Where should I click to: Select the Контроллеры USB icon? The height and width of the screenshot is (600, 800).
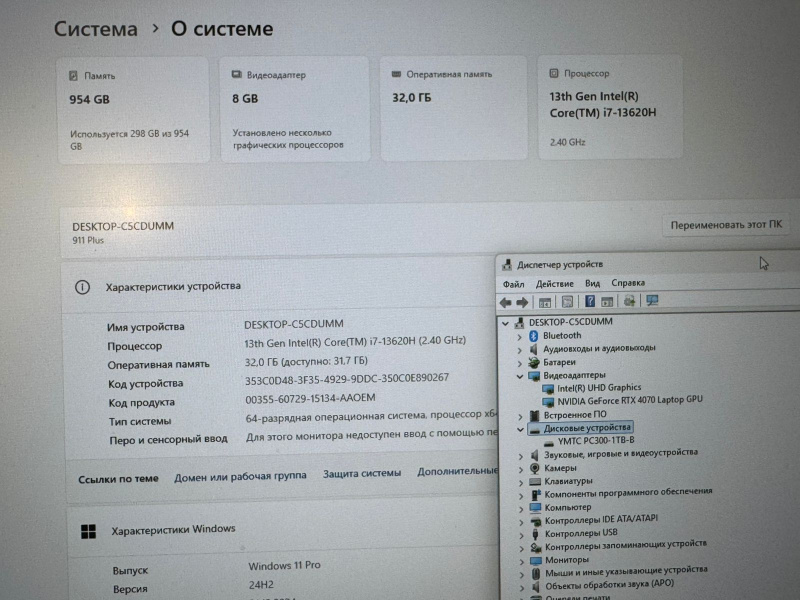pos(535,534)
